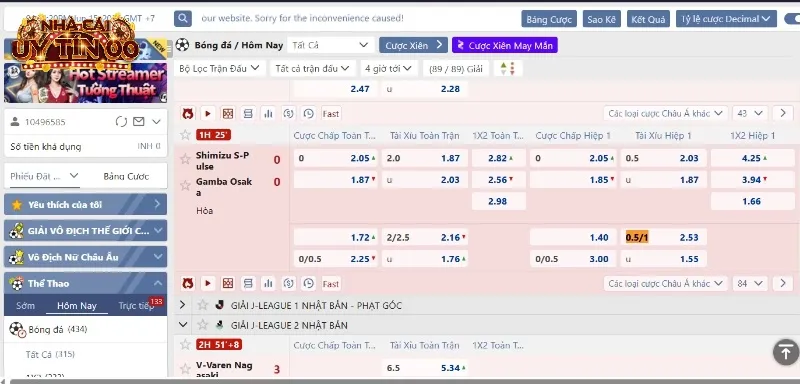
Task: Open the statistics bar chart icon in the row with the 84 dropdown
Action: [x=268, y=284]
